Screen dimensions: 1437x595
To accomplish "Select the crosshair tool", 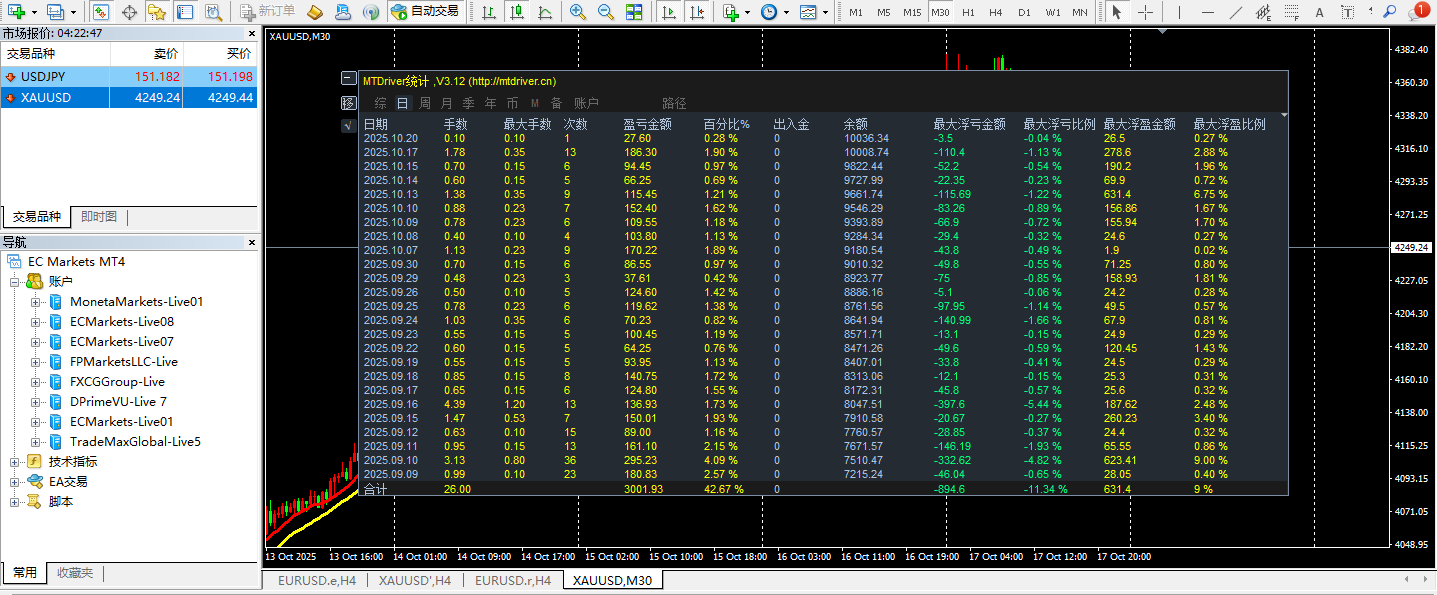I will pos(1146,12).
